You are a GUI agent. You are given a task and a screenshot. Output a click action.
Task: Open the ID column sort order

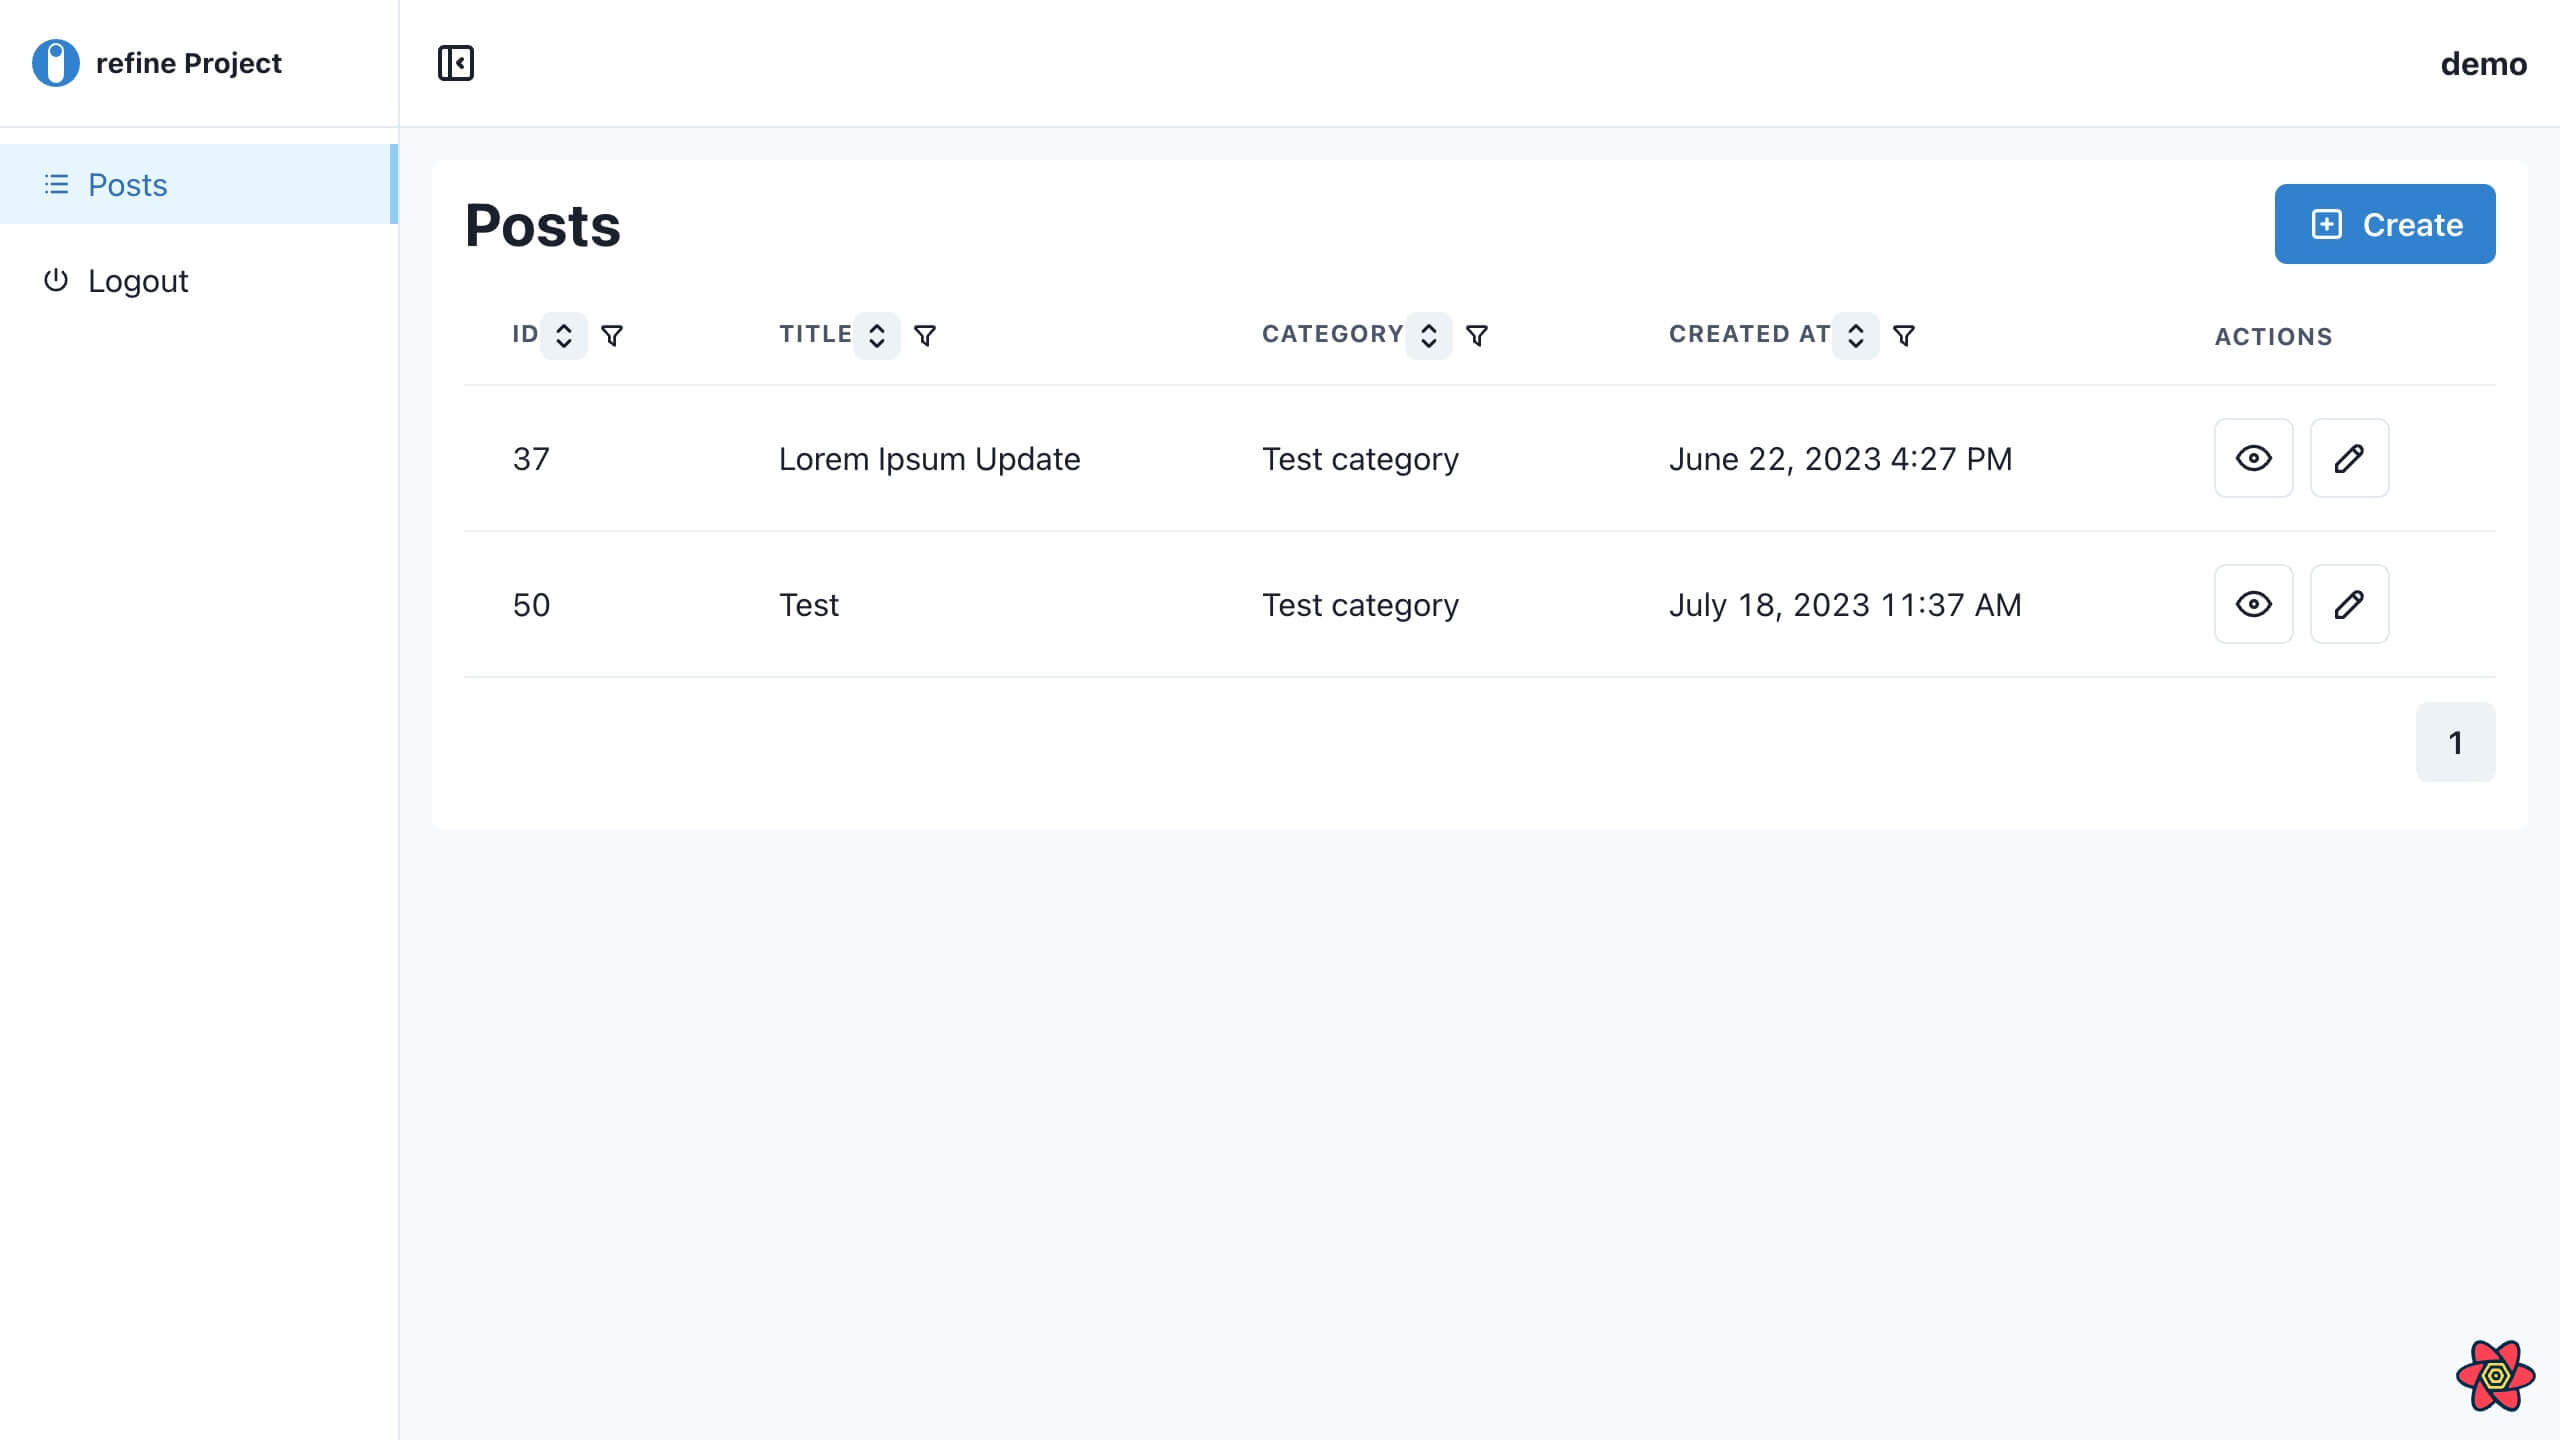[x=563, y=334]
